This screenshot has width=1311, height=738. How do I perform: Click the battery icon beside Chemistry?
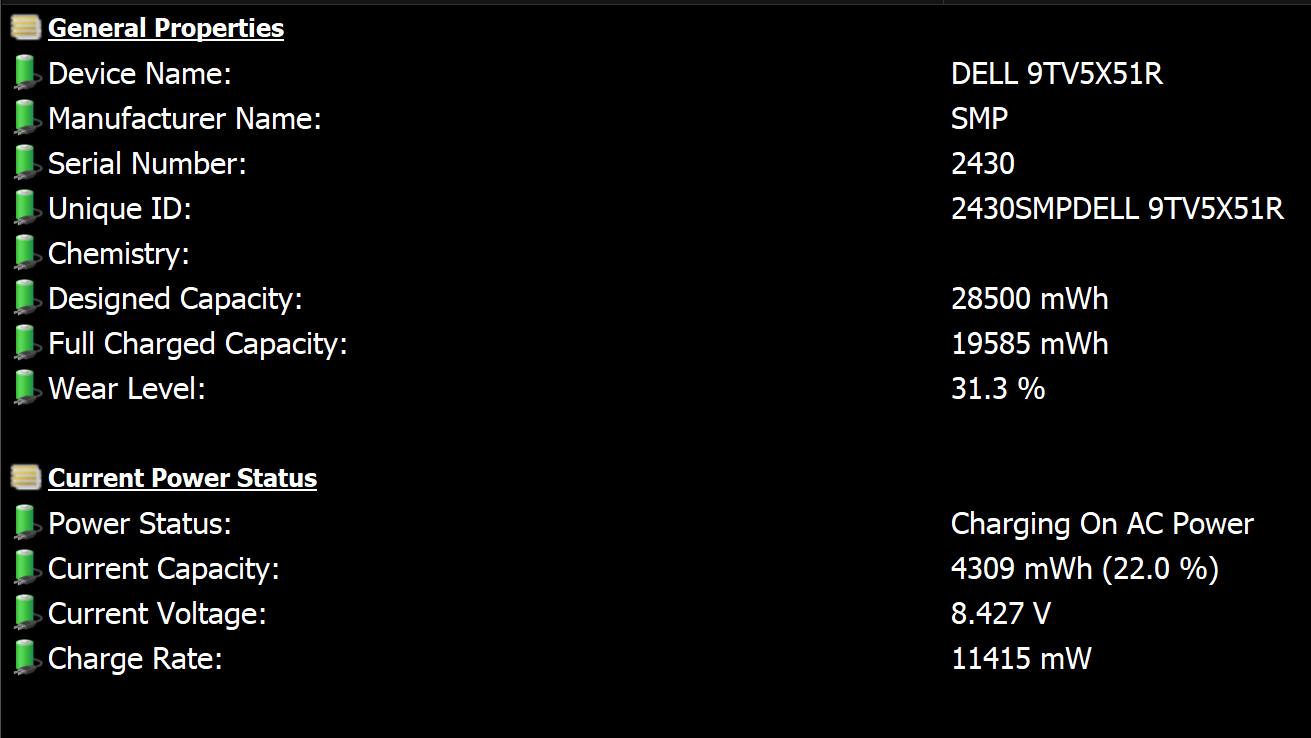(26, 253)
